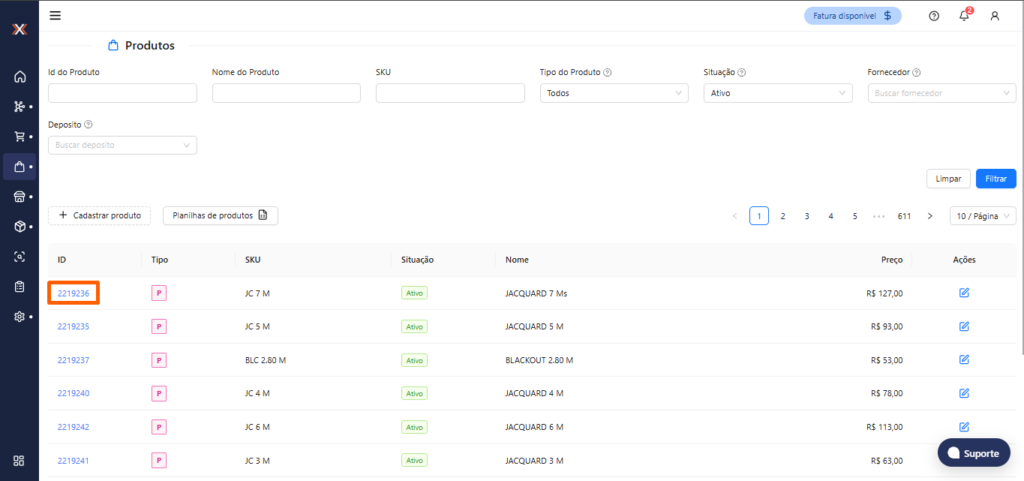Click edit icon for BLACKOUT 2.80 M
1024x481 pixels.
(x=964, y=360)
